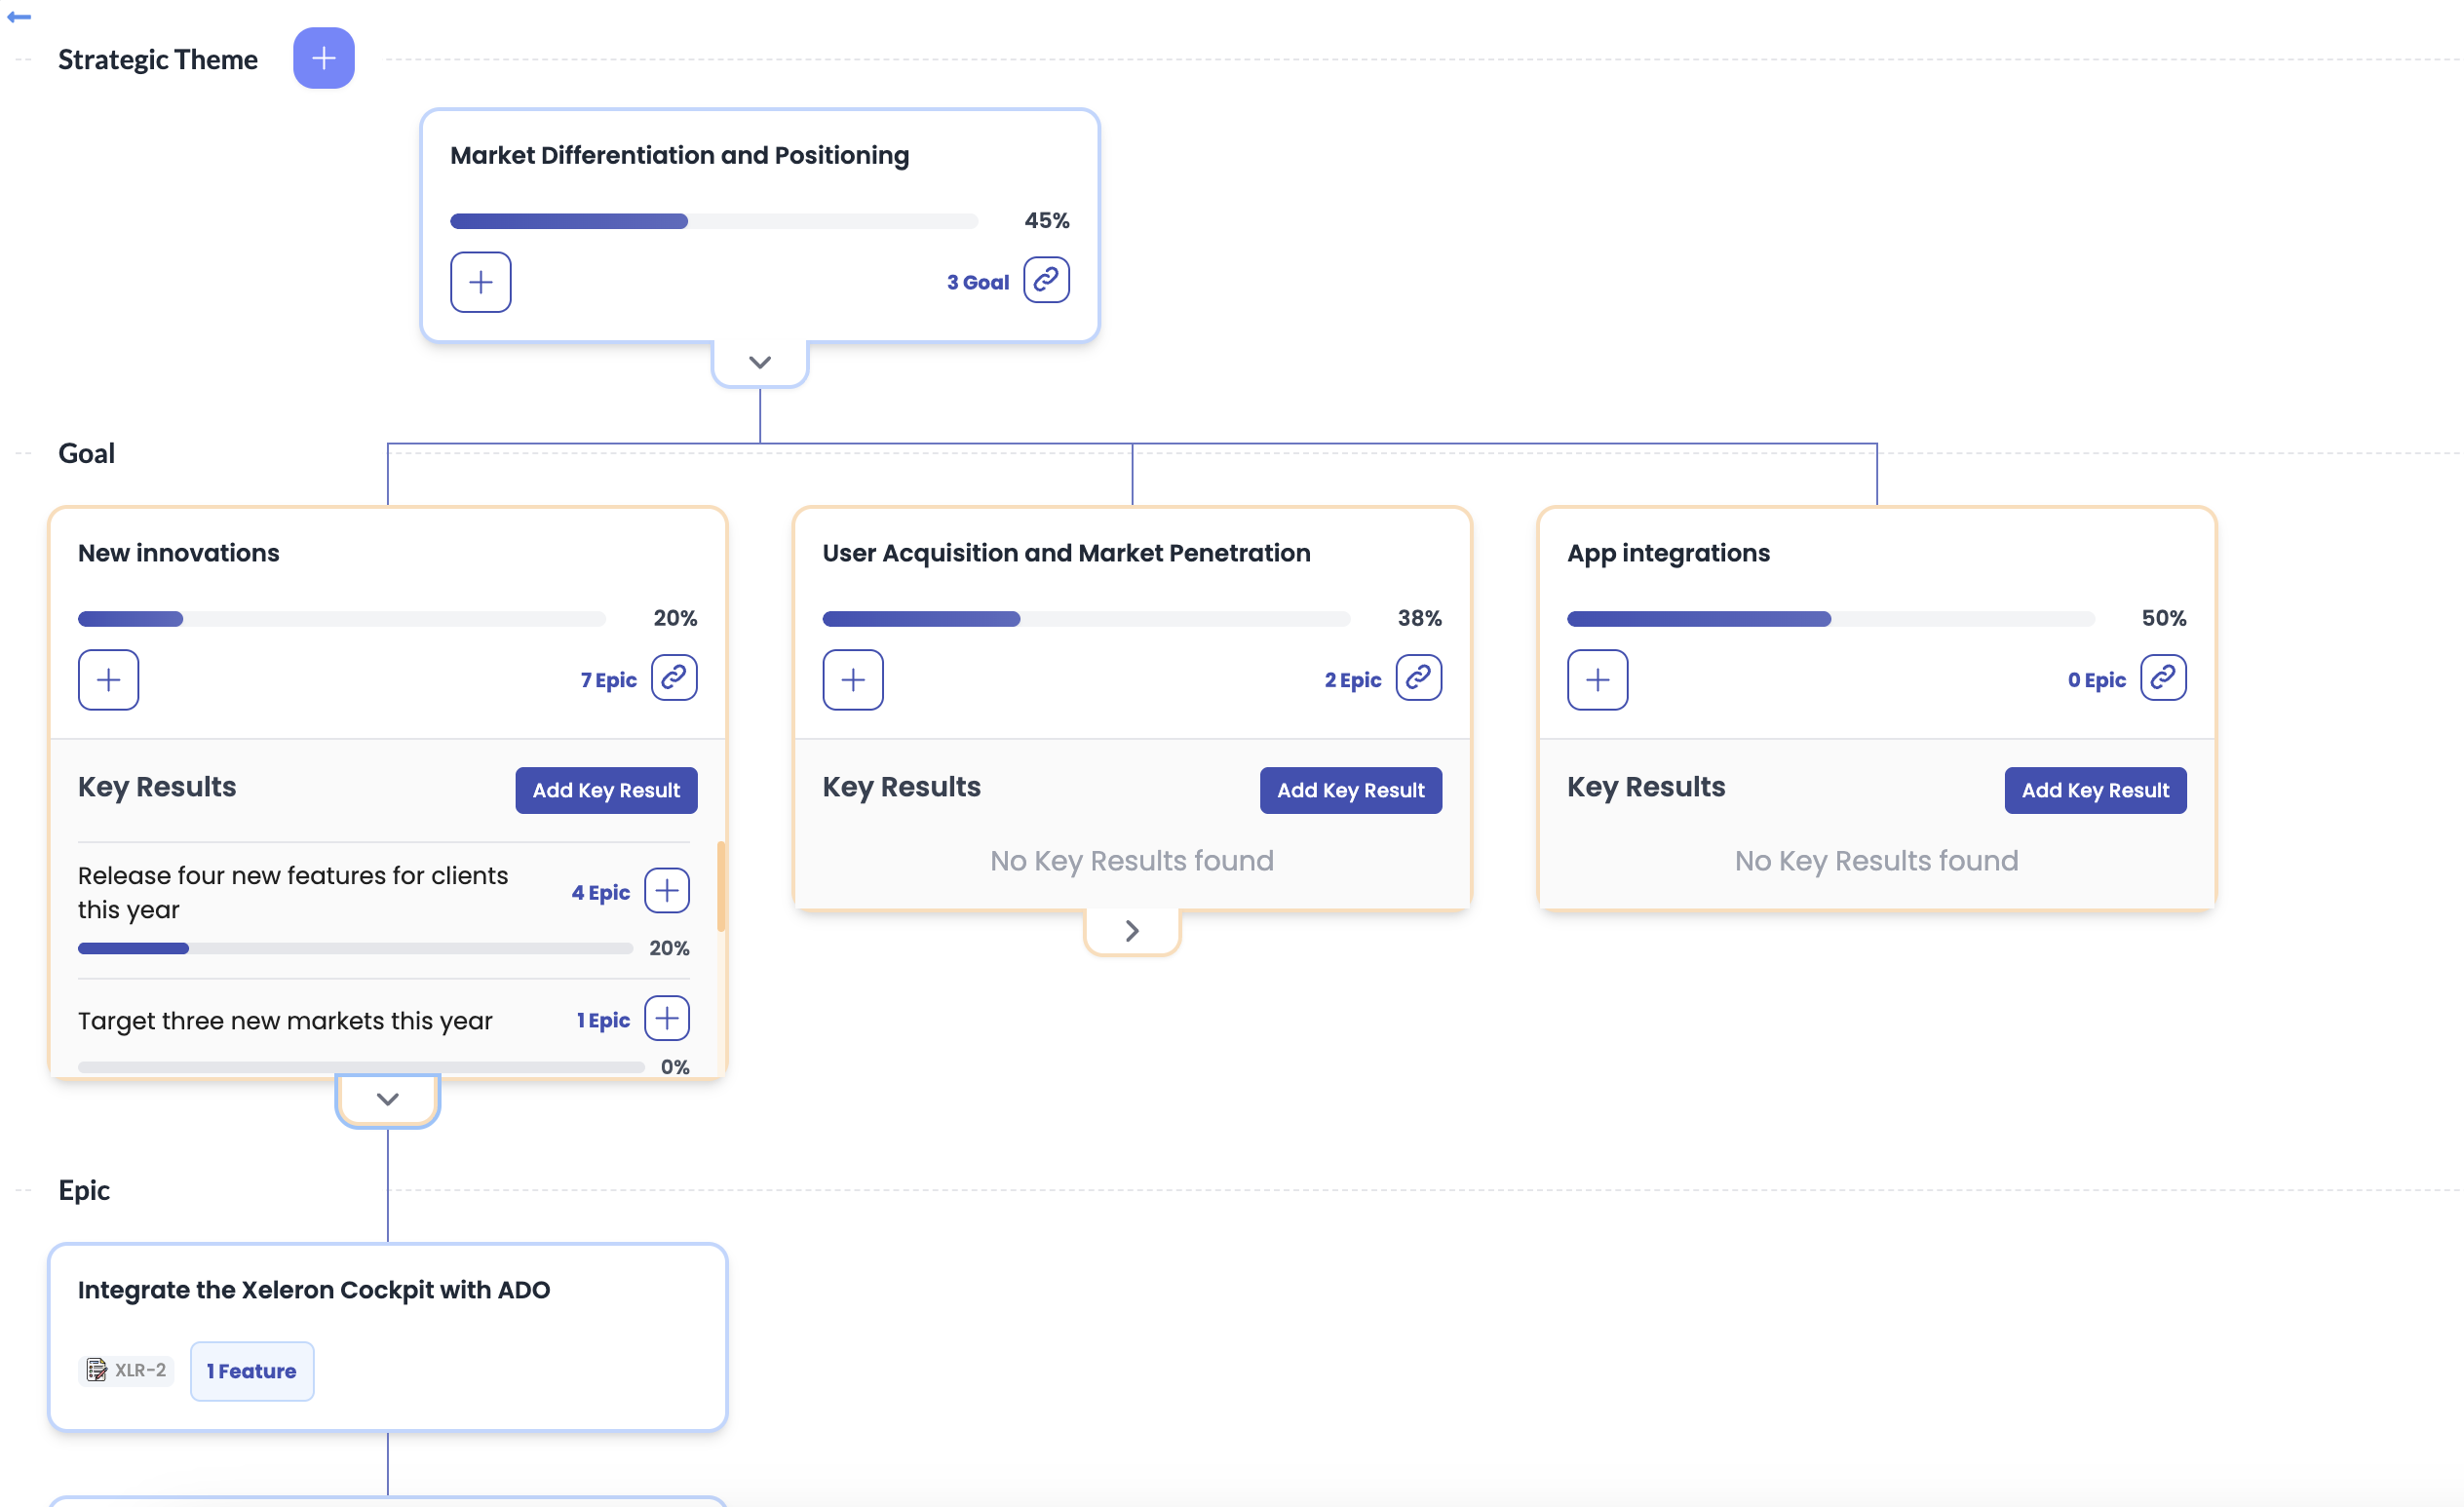Open the 1 Feature tag on Xeleron epic
This screenshot has width=2464, height=1507.
pos(252,1371)
